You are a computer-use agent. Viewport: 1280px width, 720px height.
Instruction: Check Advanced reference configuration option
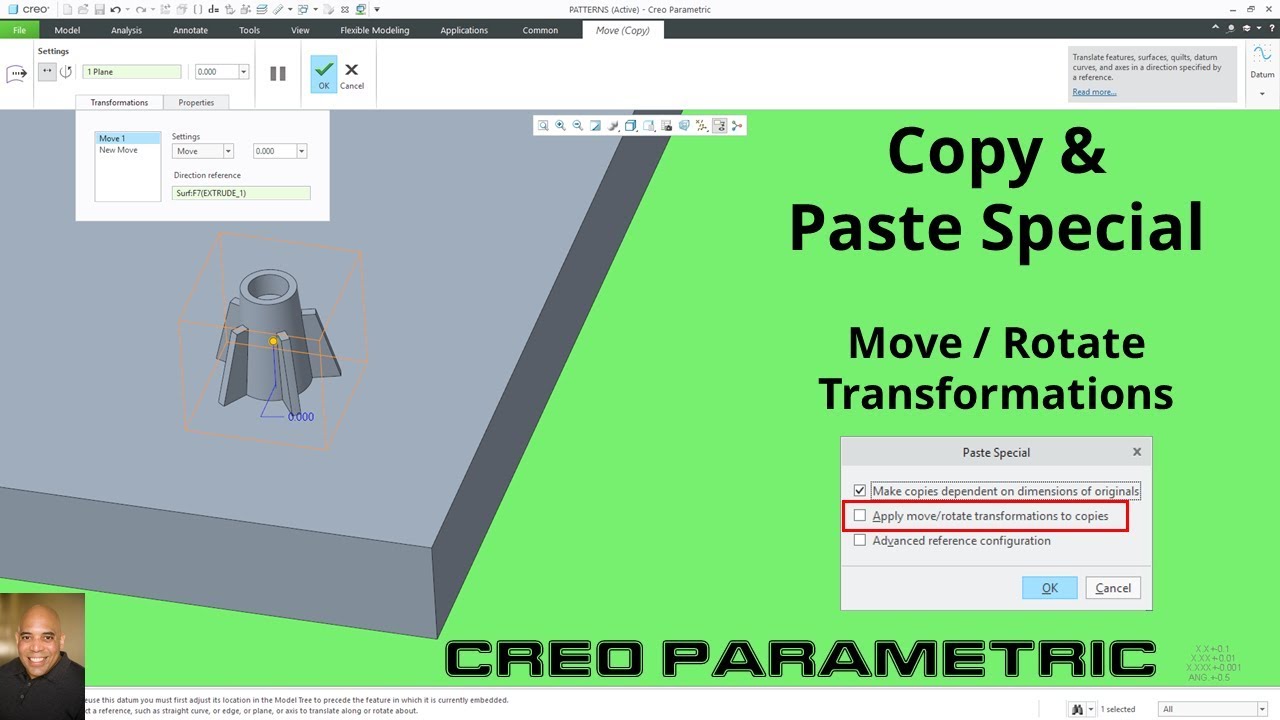pos(860,540)
